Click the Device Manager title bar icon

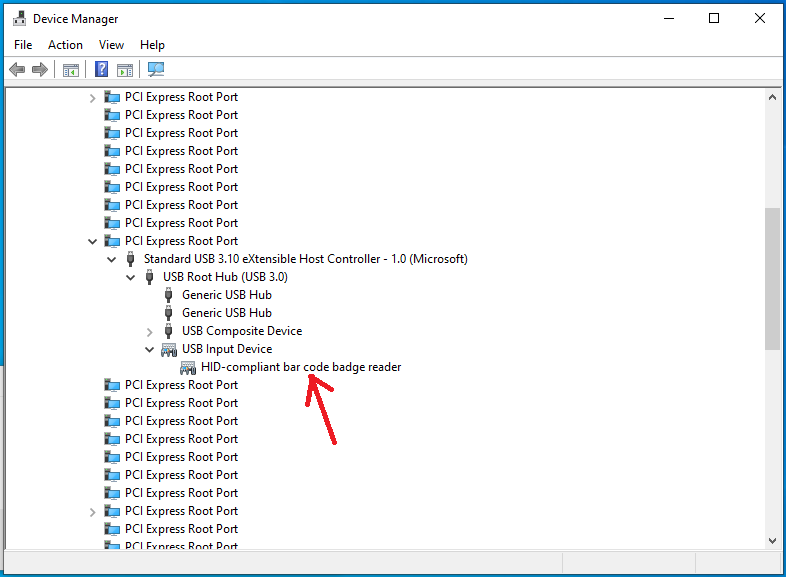click(x=20, y=19)
